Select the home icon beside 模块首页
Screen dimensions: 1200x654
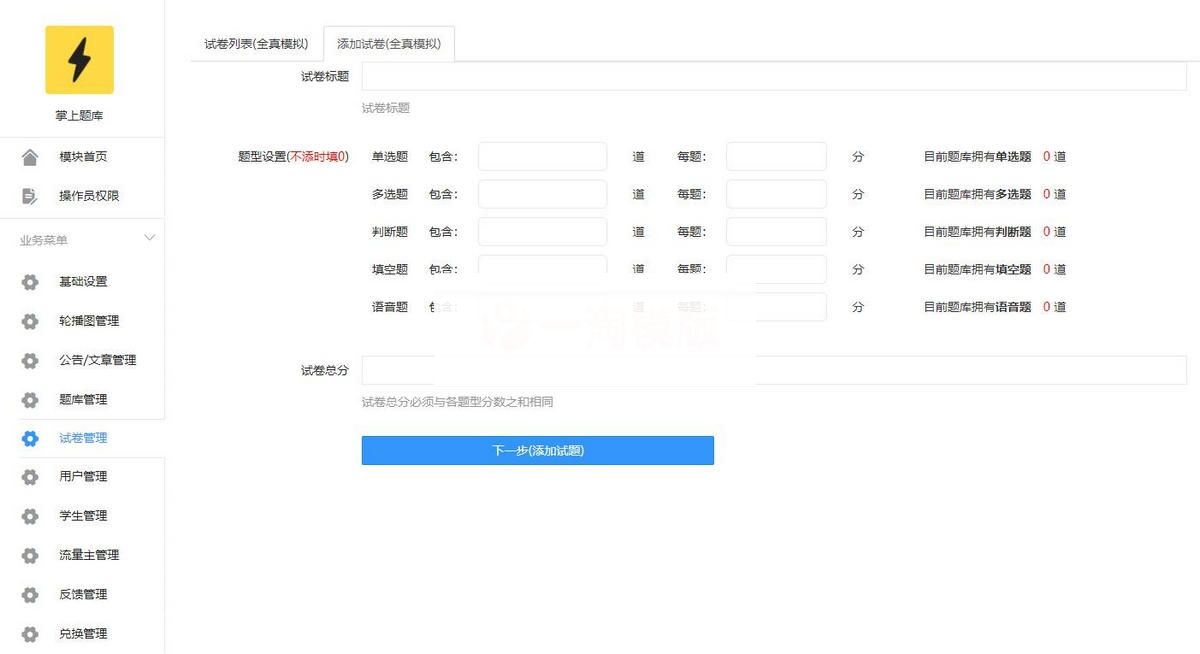[30, 156]
